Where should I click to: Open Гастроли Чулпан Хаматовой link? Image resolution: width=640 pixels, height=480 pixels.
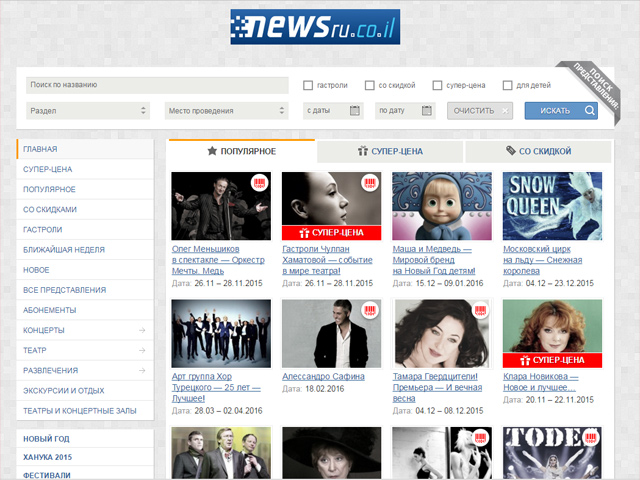(327, 260)
